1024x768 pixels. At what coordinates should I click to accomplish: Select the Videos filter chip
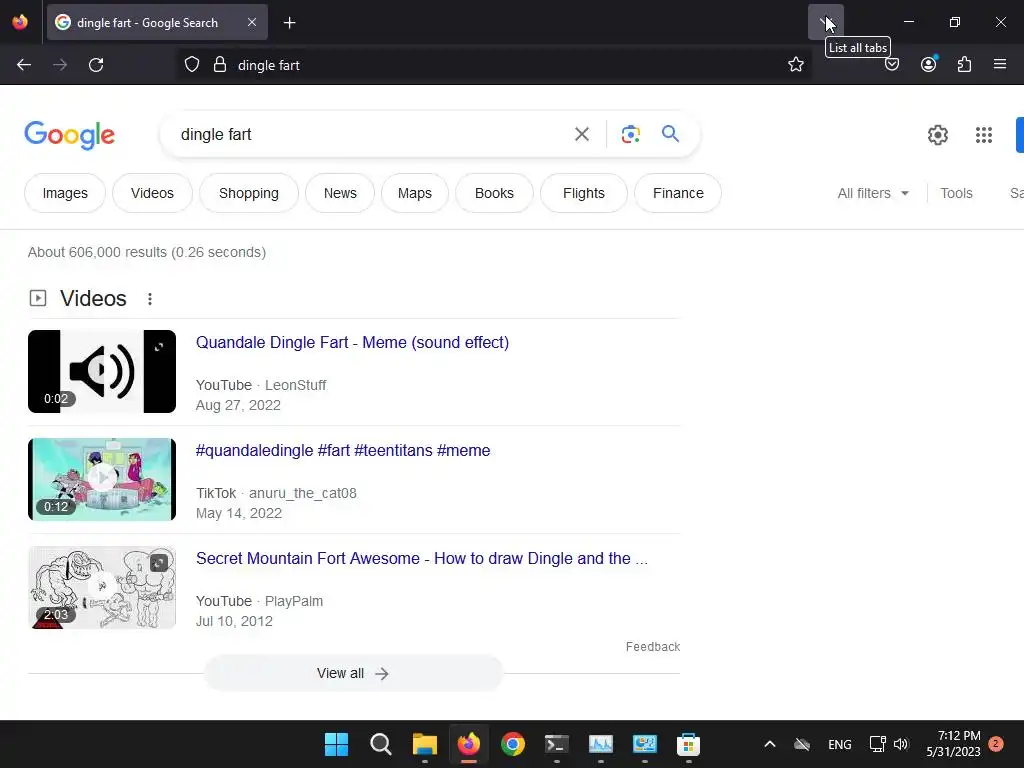(152, 193)
